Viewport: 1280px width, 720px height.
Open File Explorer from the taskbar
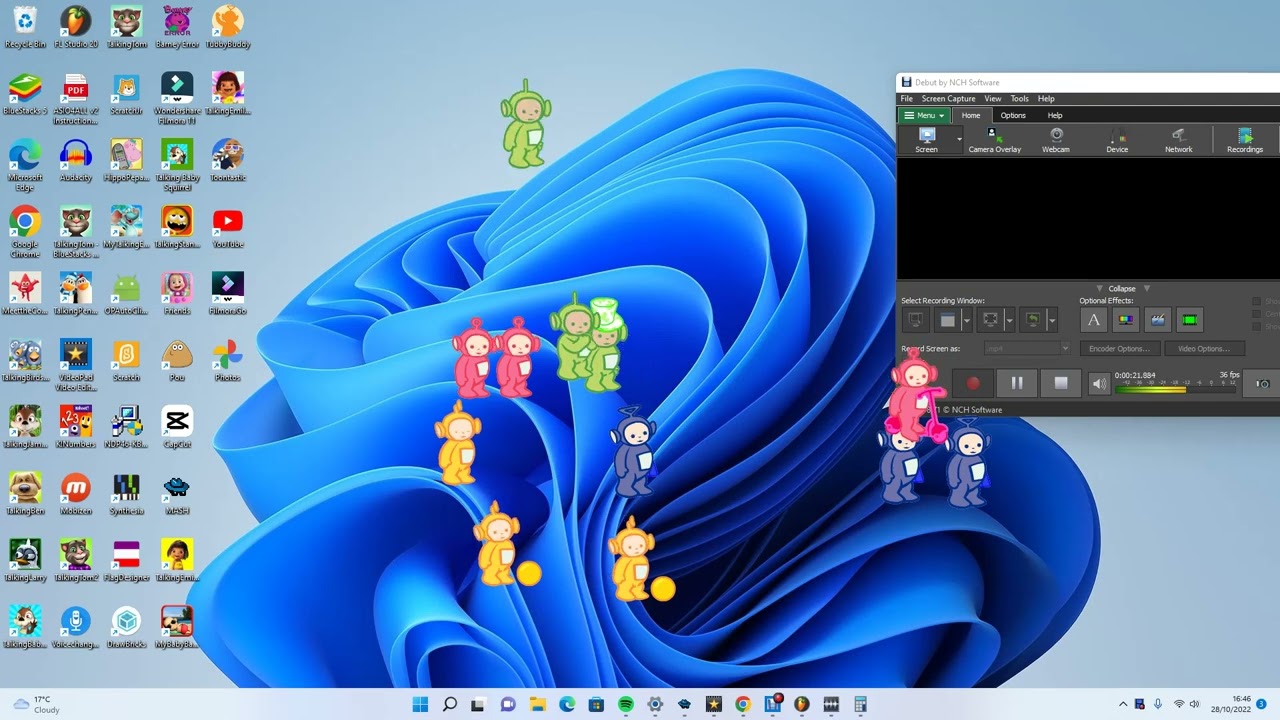(x=537, y=704)
